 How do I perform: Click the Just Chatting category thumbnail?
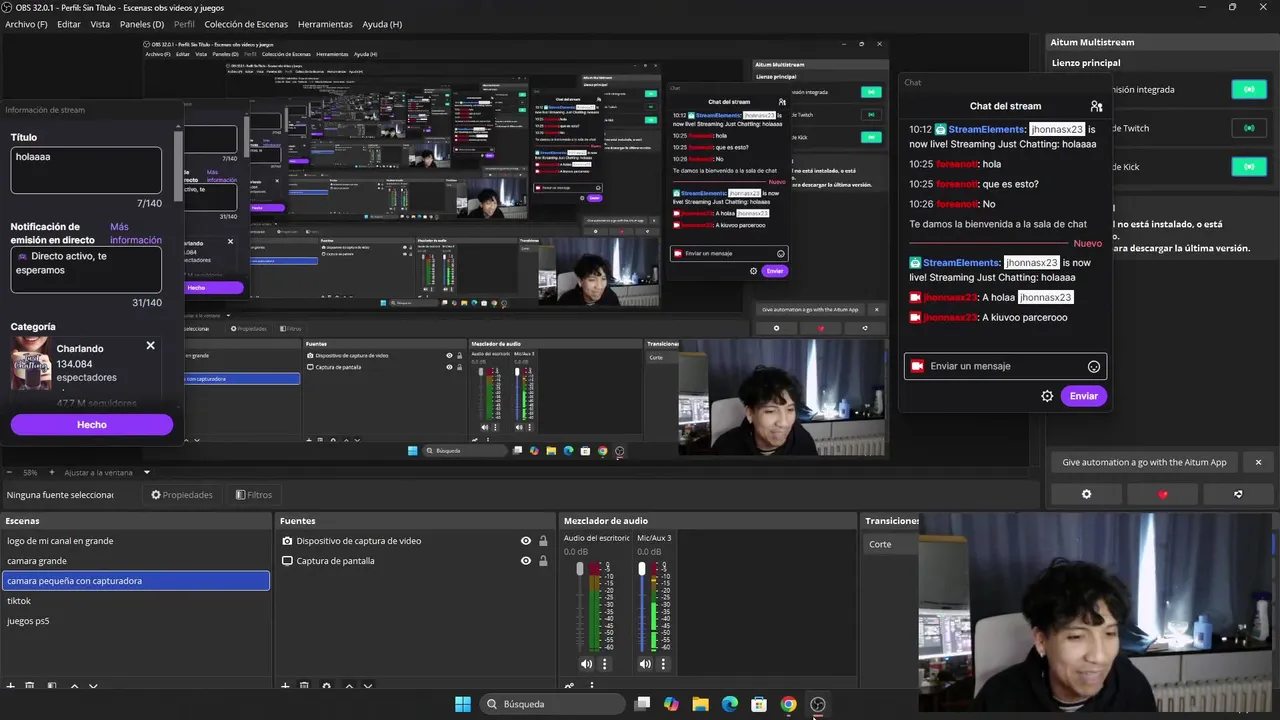31,364
